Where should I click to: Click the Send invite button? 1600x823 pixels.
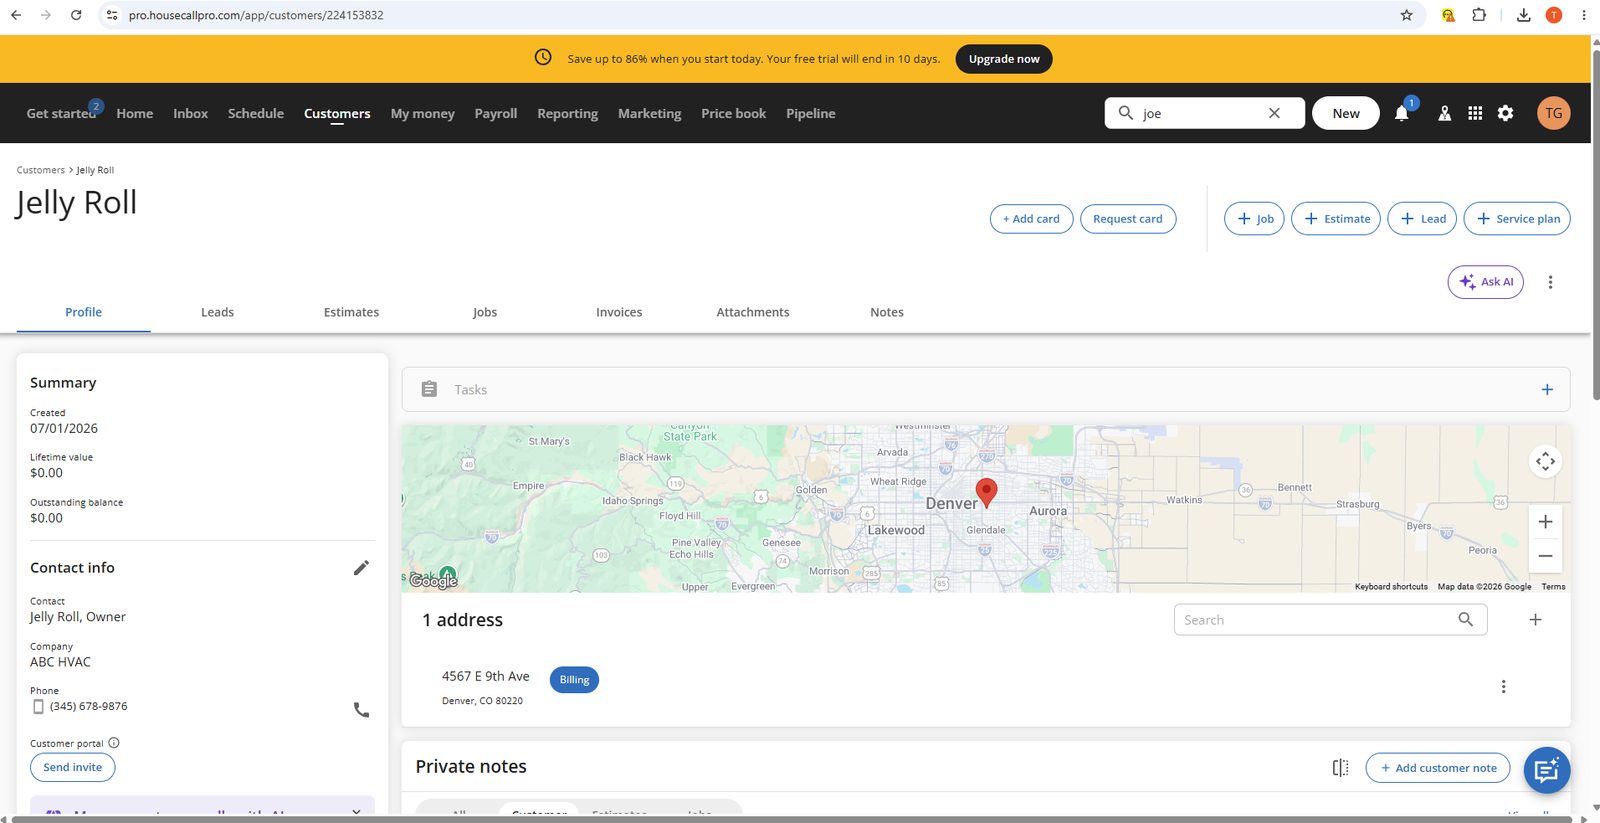(x=73, y=767)
